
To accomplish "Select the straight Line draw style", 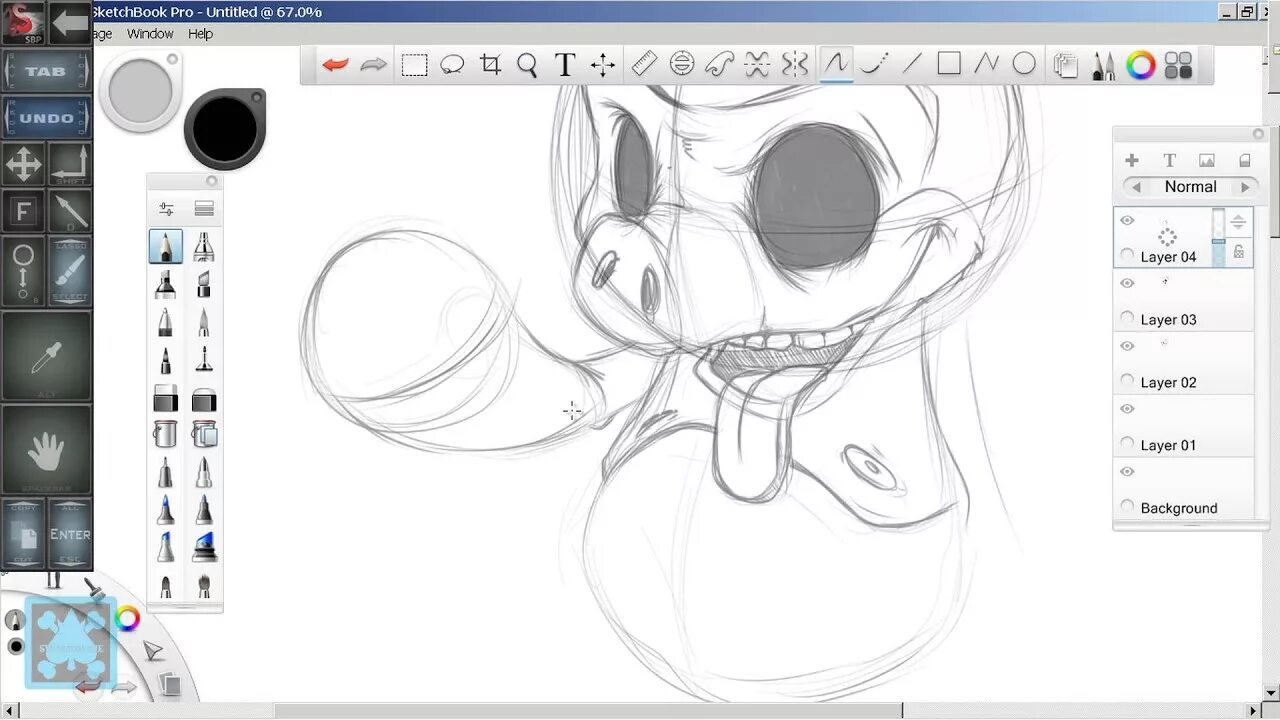I will [911, 65].
